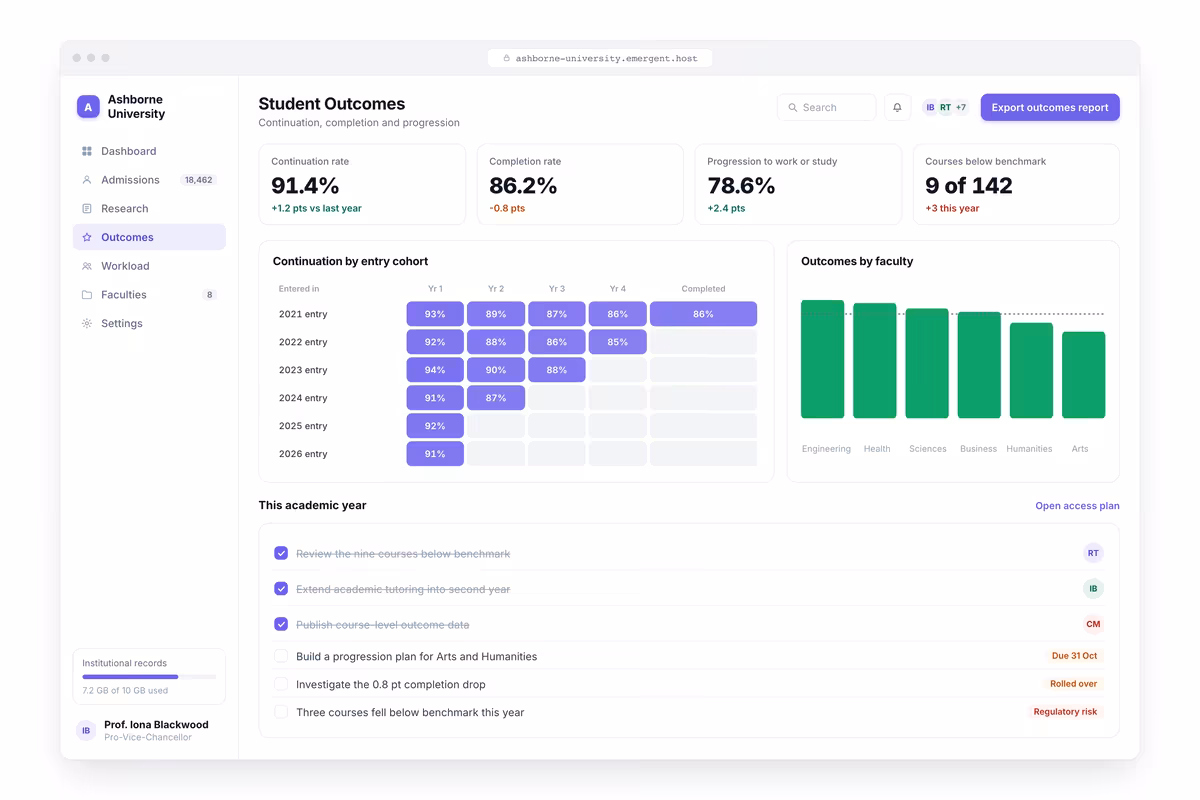Click the Faculties folder icon
Viewport: 1200px width, 800px height.
point(87,295)
